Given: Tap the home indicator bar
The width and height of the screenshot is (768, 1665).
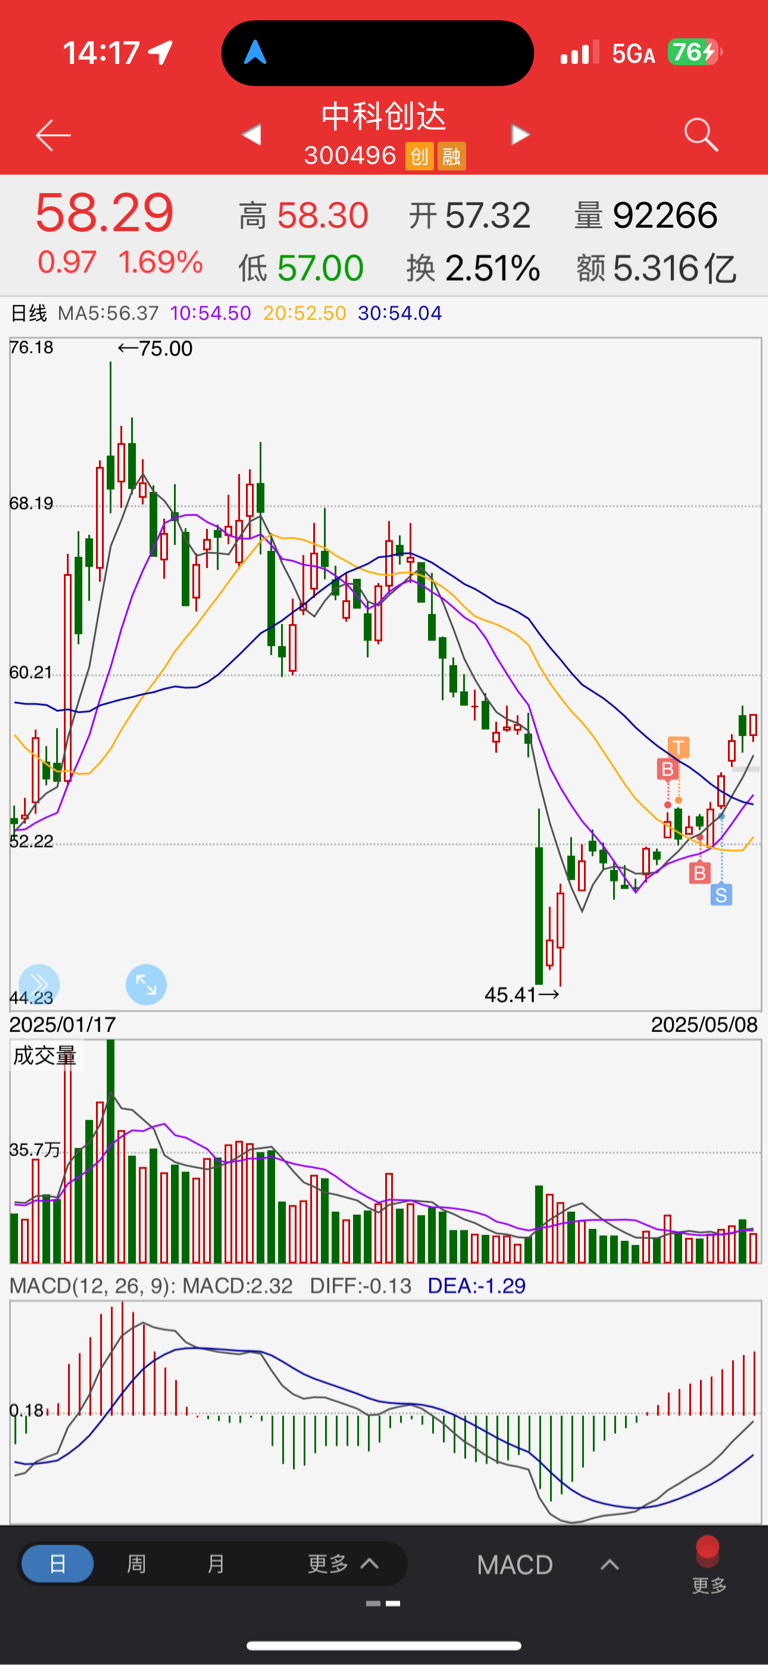Looking at the screenshot, I should tap(384, 1645).
